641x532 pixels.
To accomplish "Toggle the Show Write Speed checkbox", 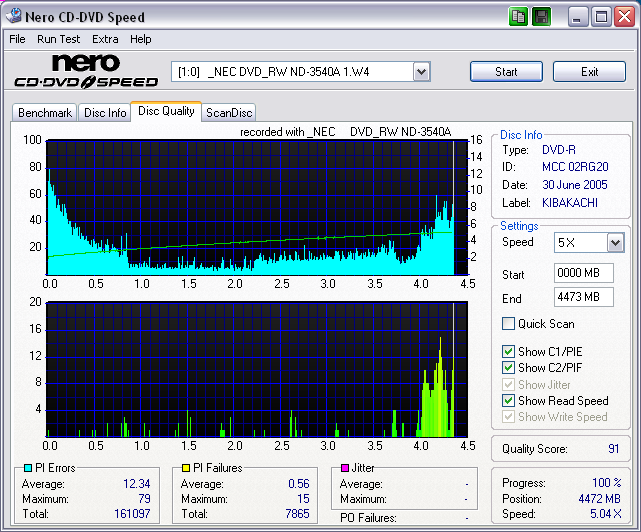I will click(x=508, y=417).
